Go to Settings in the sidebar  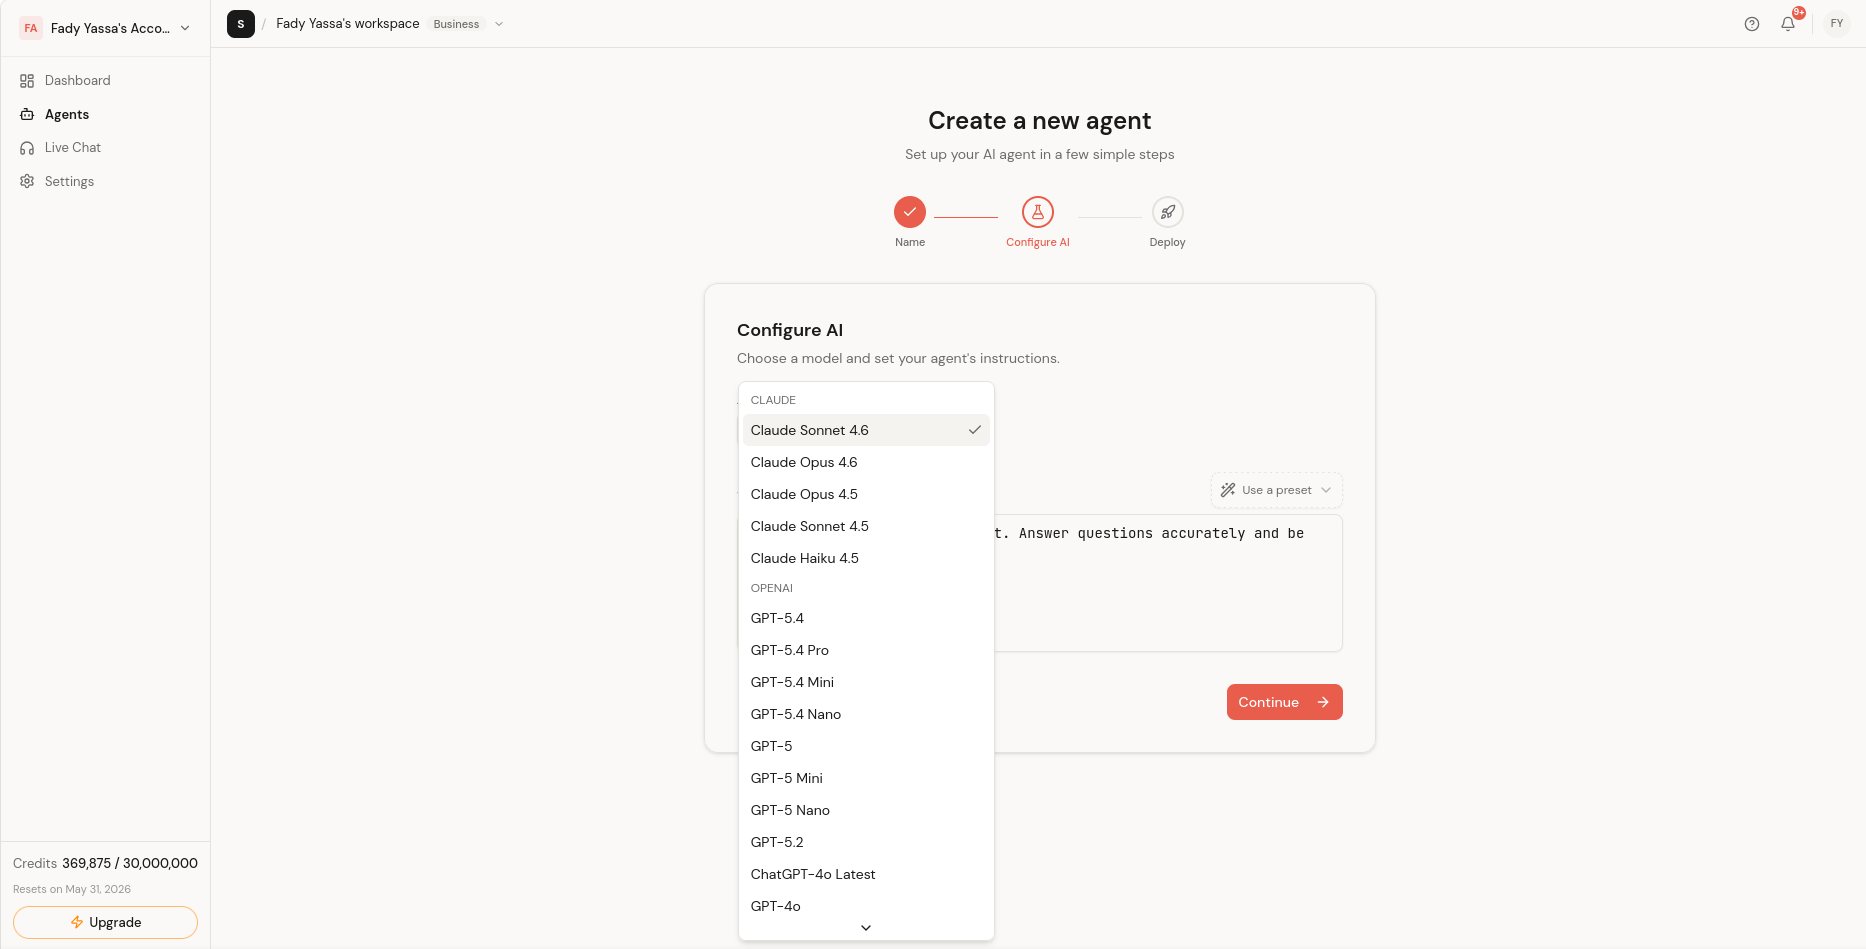point(105,182)
